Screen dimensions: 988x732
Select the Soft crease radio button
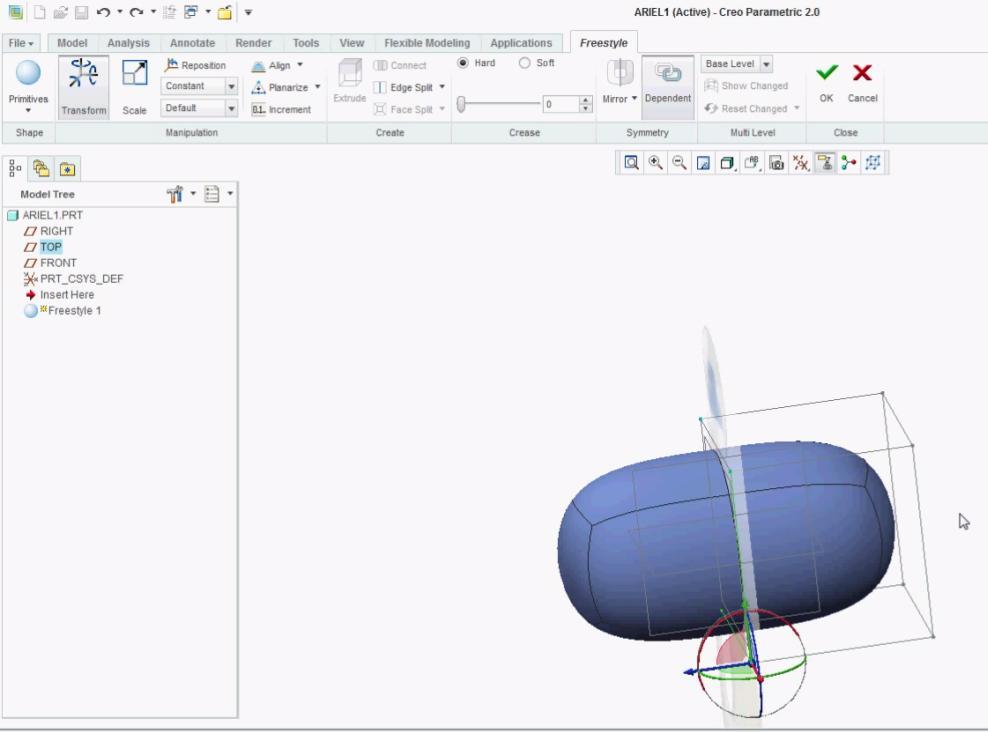[x=524, y=63]
